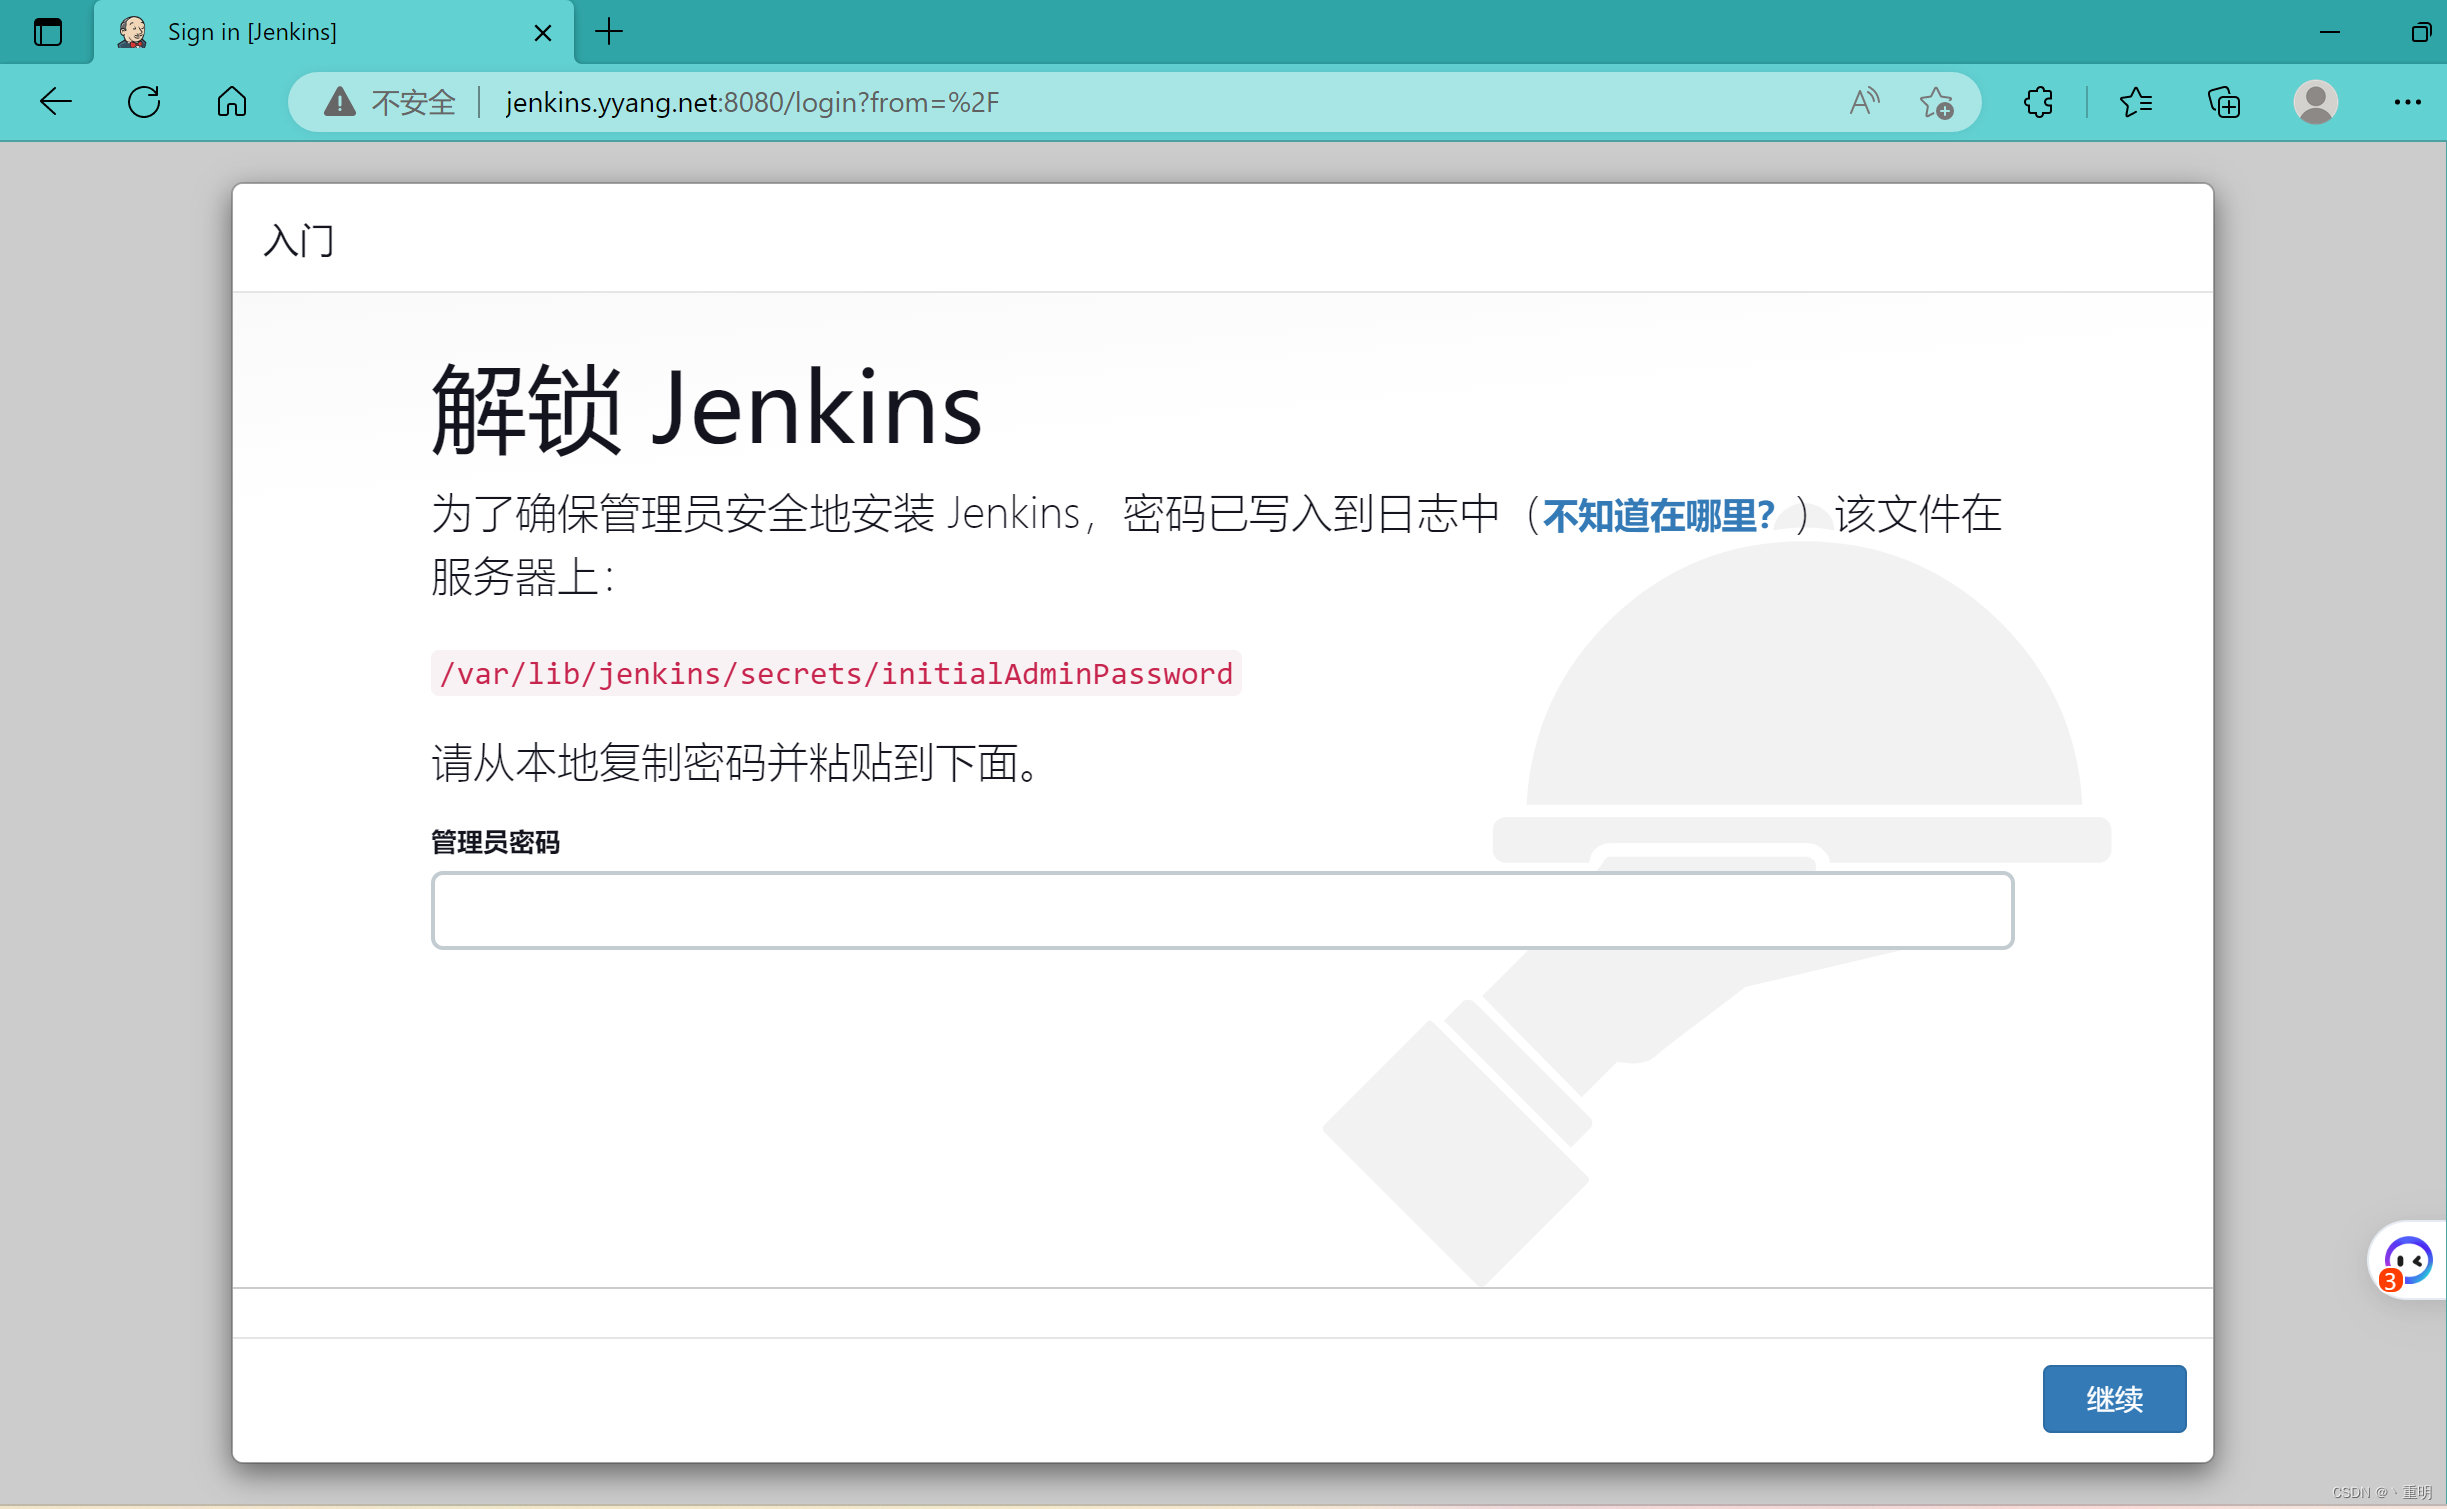Screen dimensions: 2447x1509
Task: Open a new browser tab
Action: 609,32
